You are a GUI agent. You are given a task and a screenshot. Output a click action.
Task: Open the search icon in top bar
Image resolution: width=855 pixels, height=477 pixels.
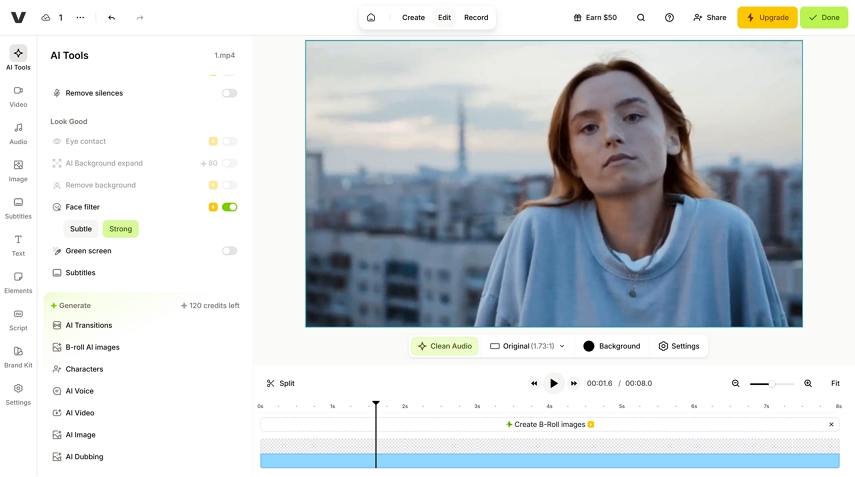click(x=641, y=17)
